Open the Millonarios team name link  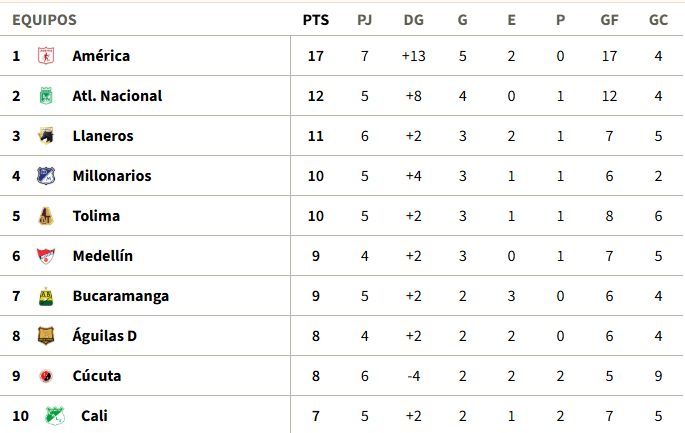coord(112,176)
